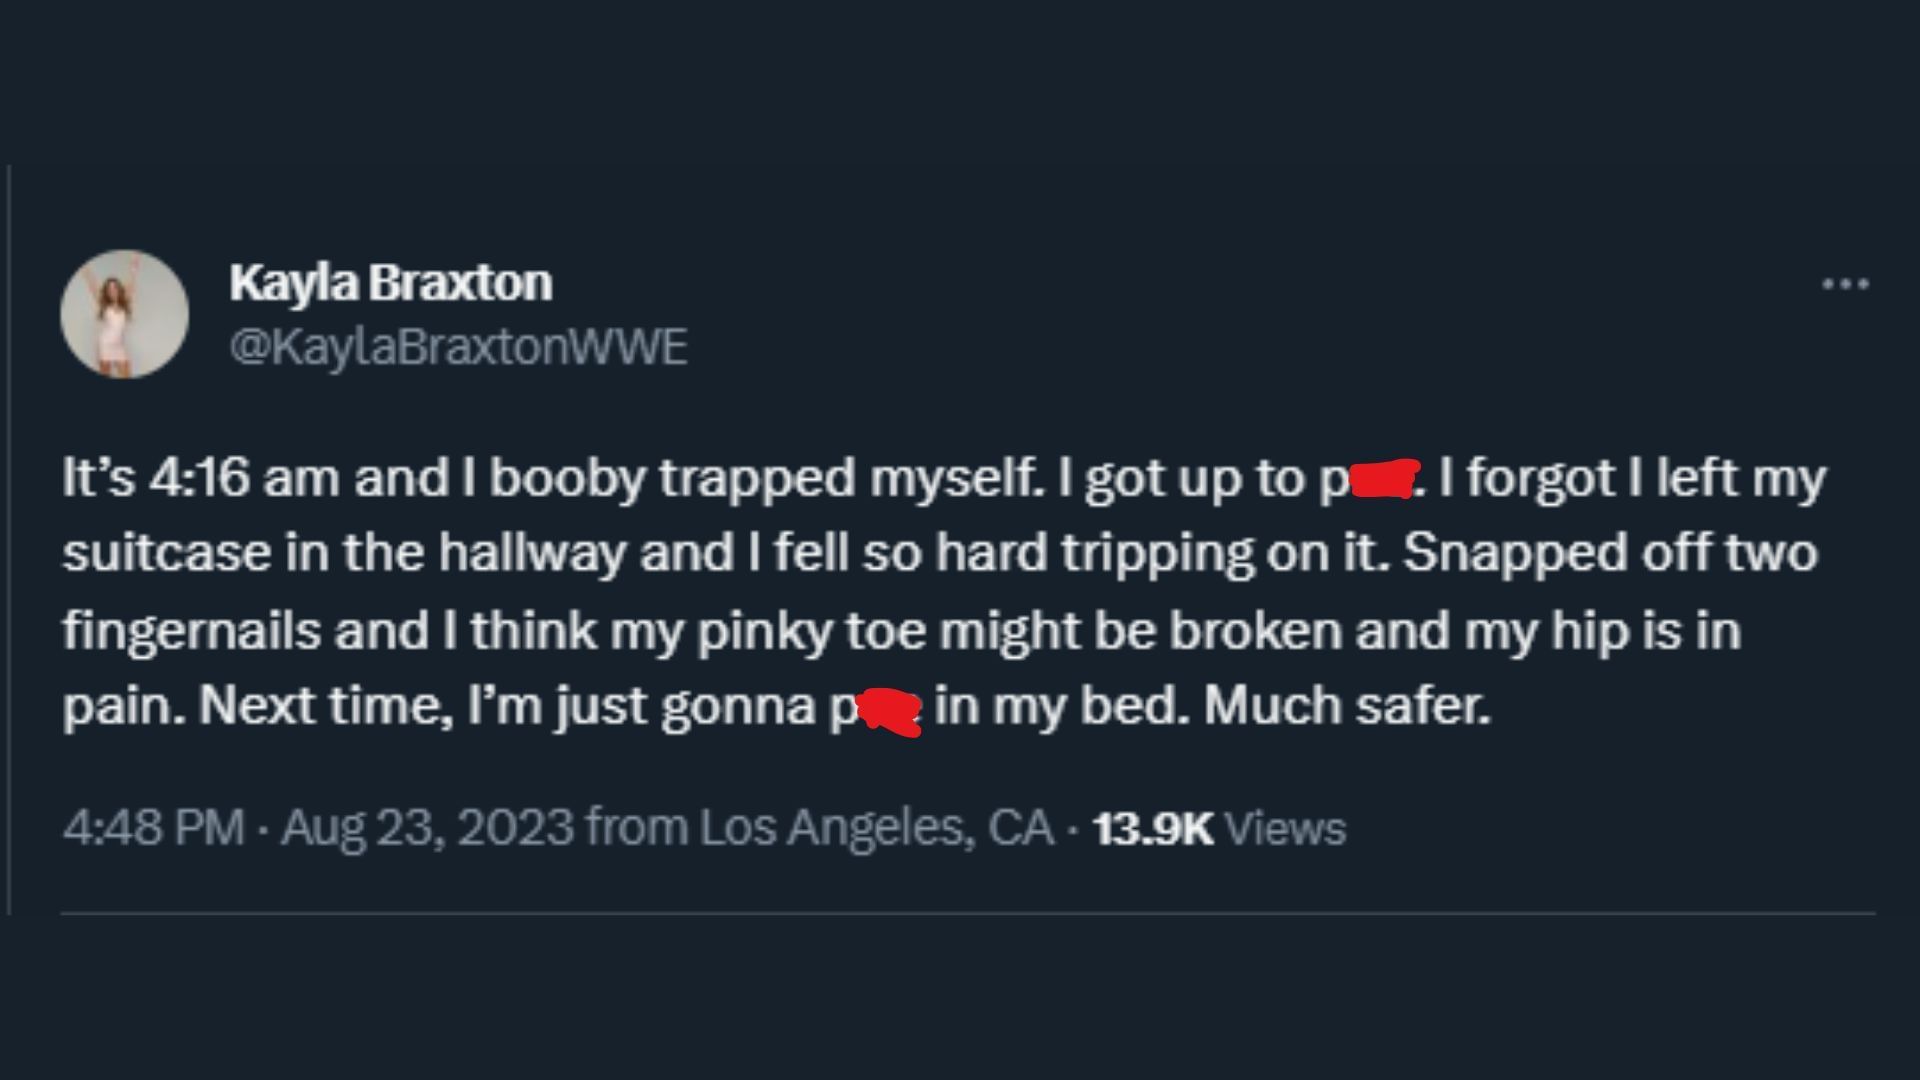Click the Los Angeles, CA location
The image size is (1920, 1080).
click(876, 828)
